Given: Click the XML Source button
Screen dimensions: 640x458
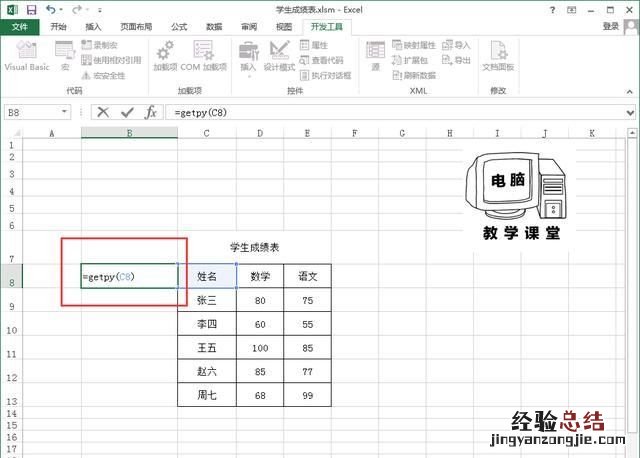Looking at the screenshot, I should [376, 55].
